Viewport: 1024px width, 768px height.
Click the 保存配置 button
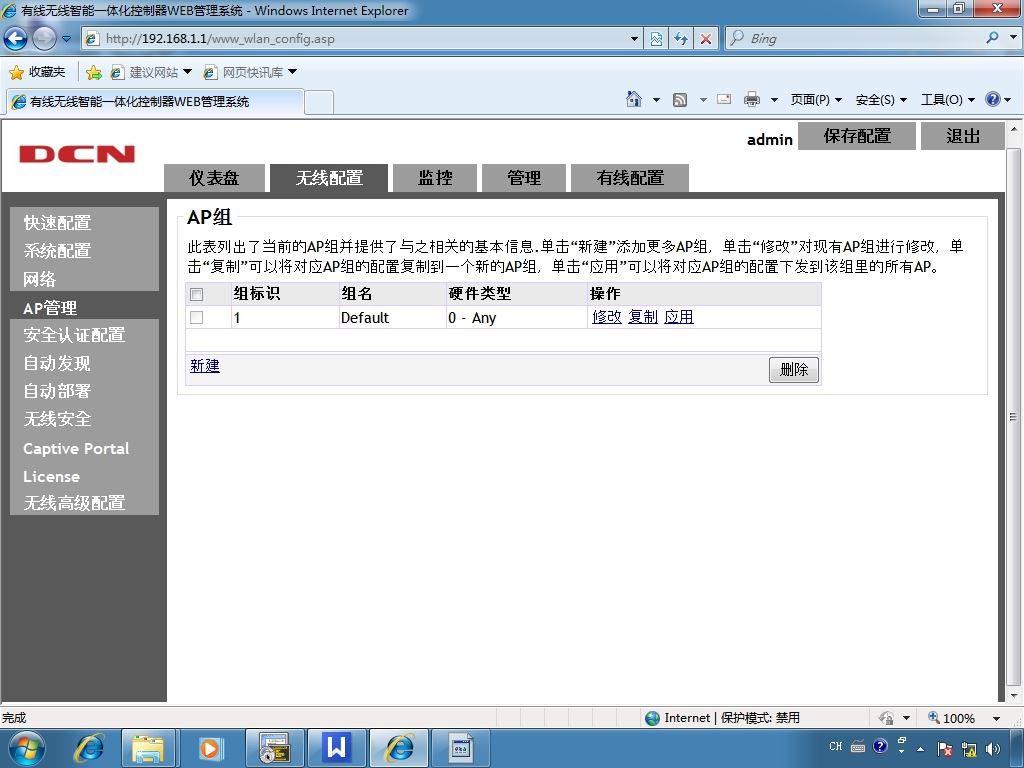(857, 136)
